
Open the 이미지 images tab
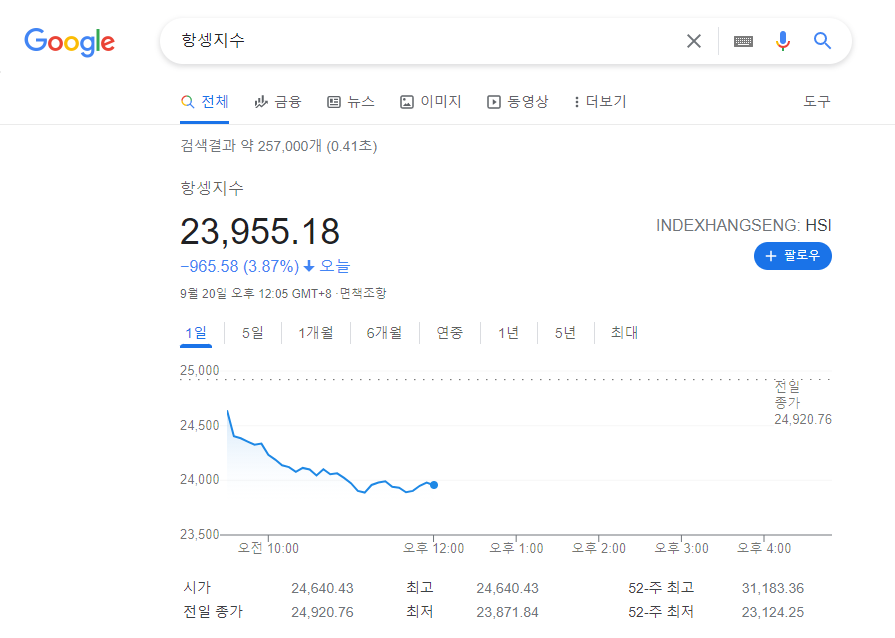(431, 102)
